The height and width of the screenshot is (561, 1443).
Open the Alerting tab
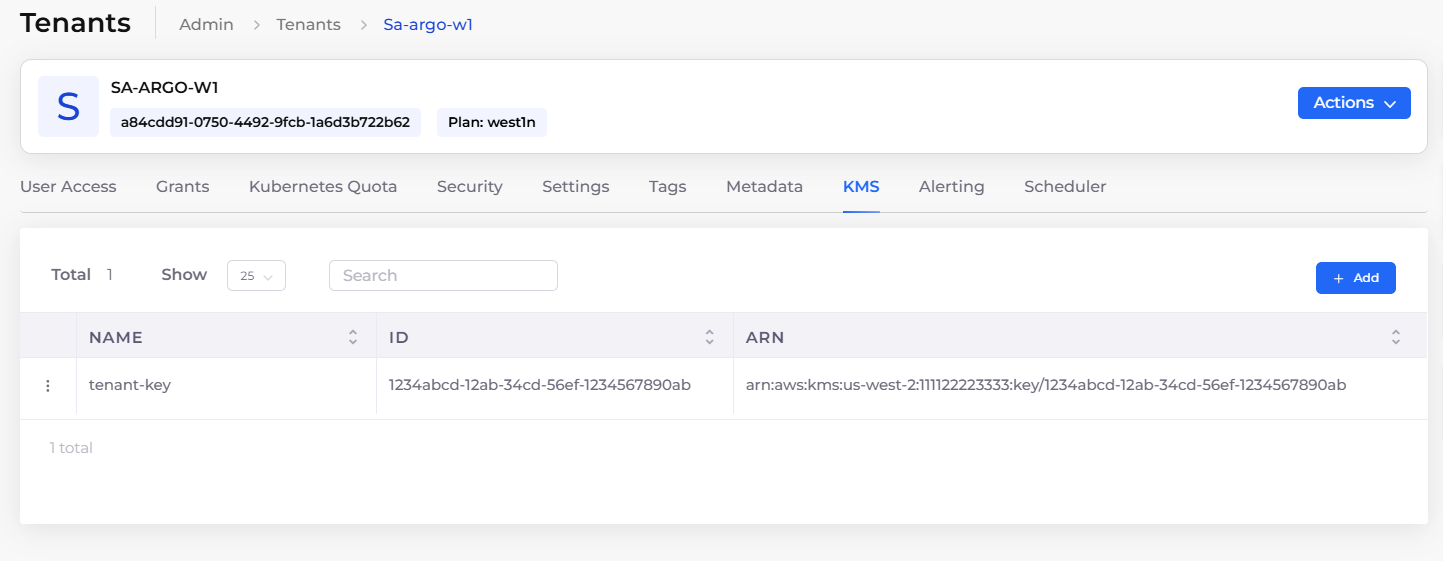[x=951, y=187]
